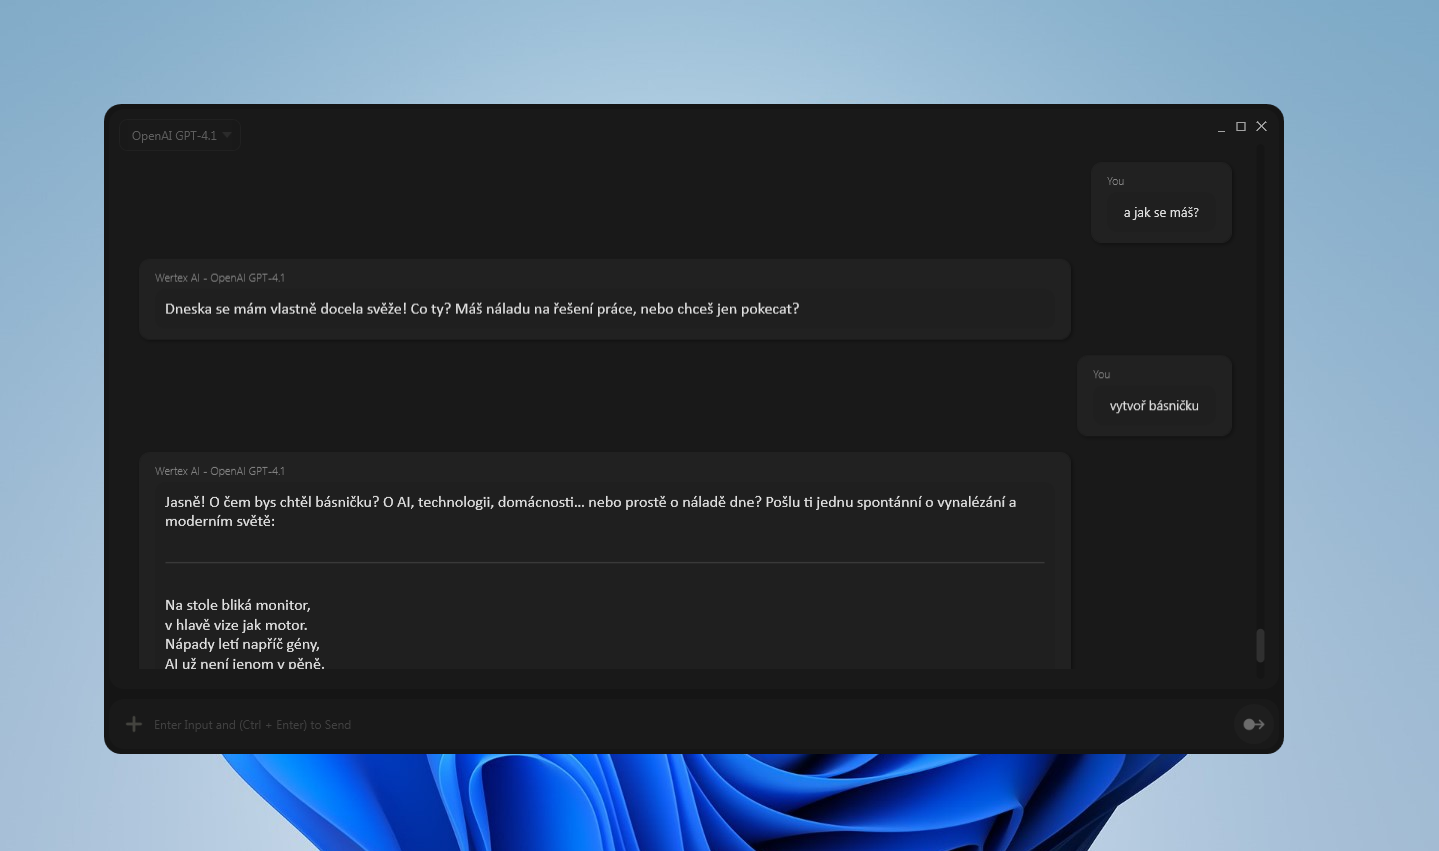Screen dimensions: 1439x851
Task: Click the Wertex AI header of the first reply
Action: pyautogui.click(x=220, y=278)
